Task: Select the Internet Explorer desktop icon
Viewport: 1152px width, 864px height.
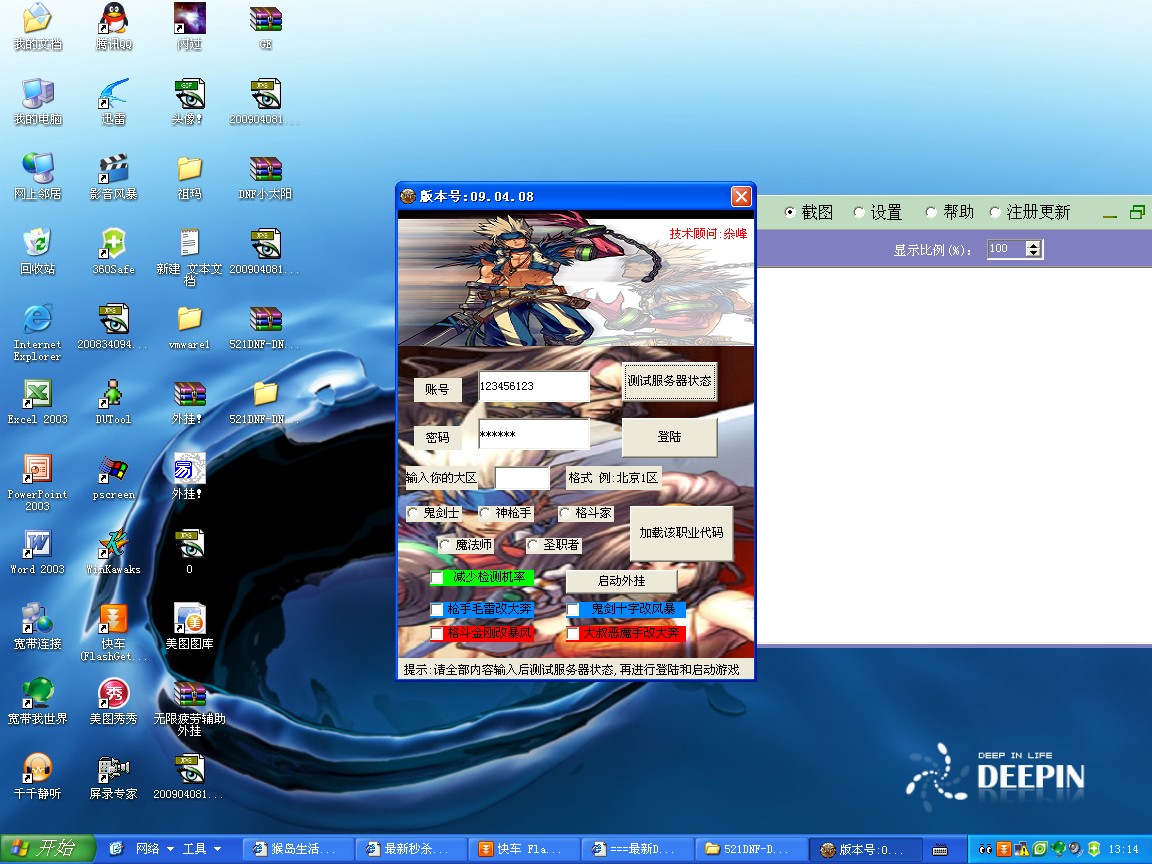Action: click(37, 331)
